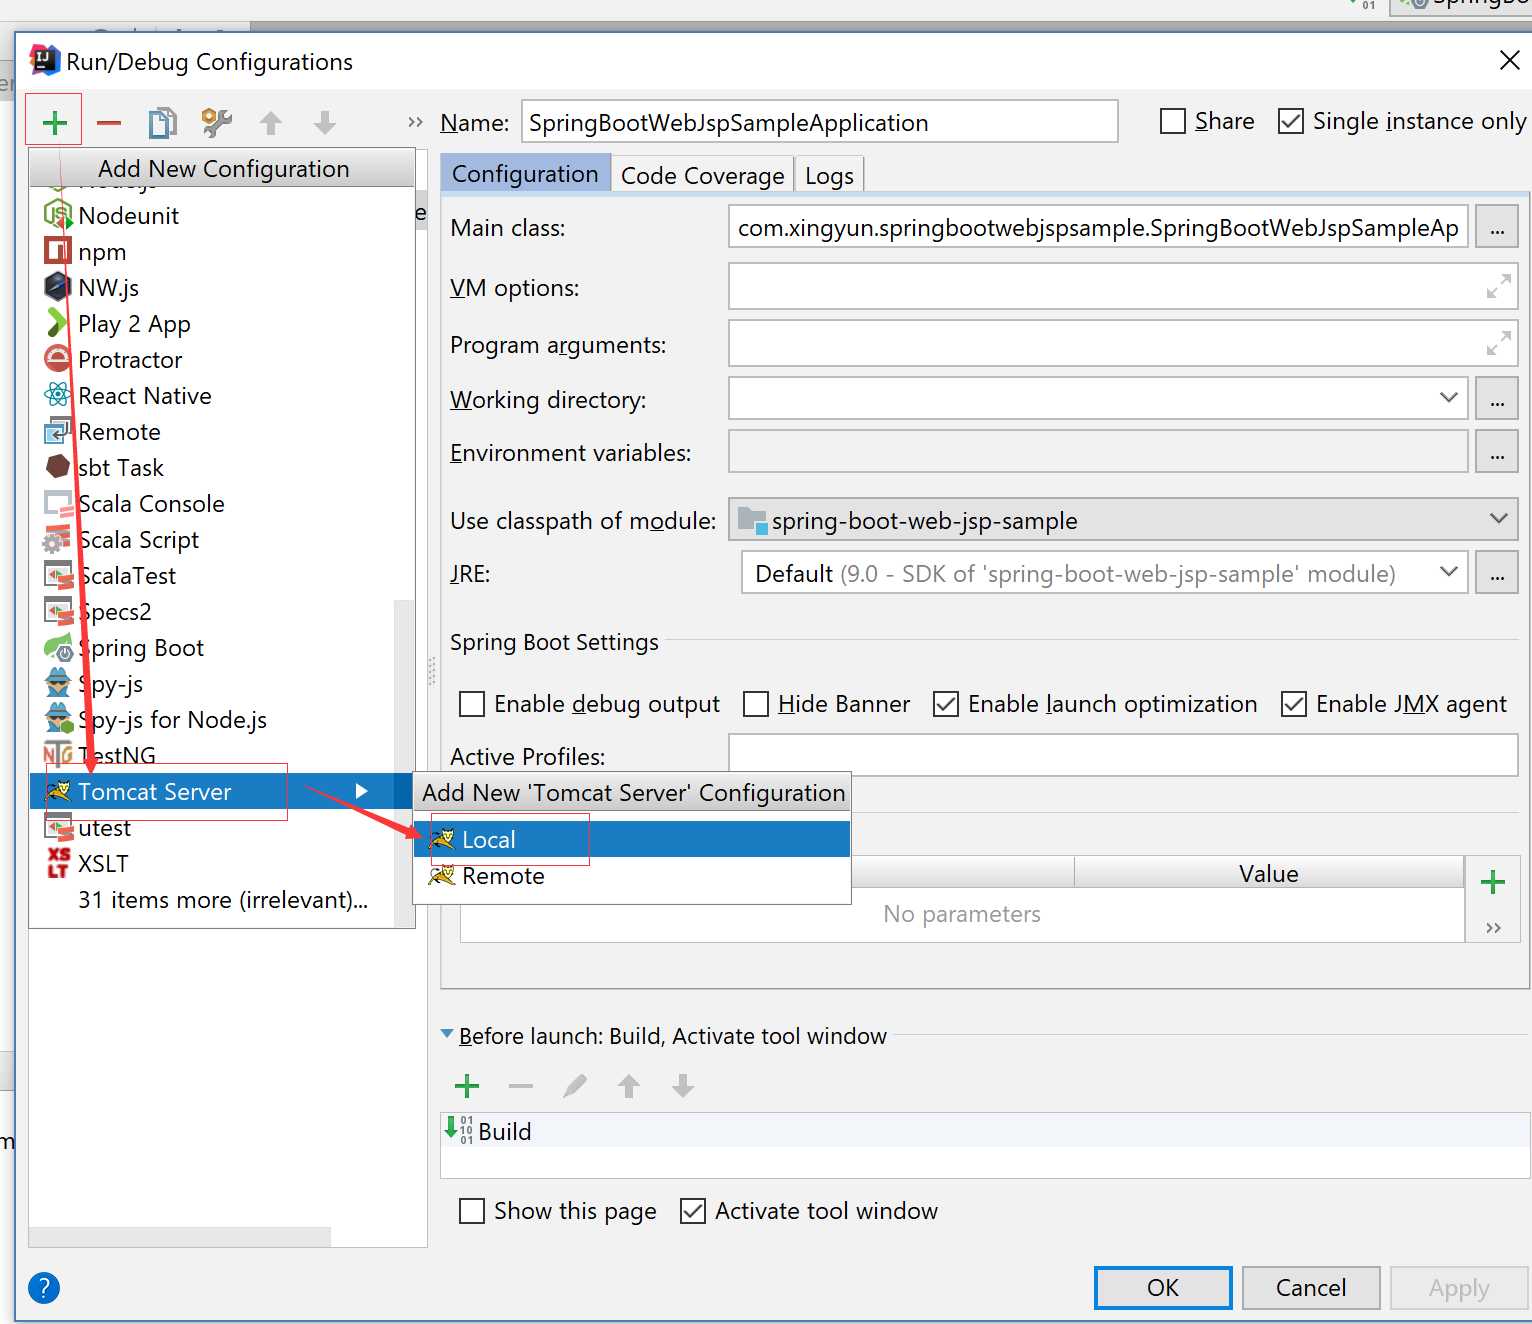This screenshot has height=1324, width=1532.
Task: Expand more parameter actions chevron
Action: [x=1493, y=928]
